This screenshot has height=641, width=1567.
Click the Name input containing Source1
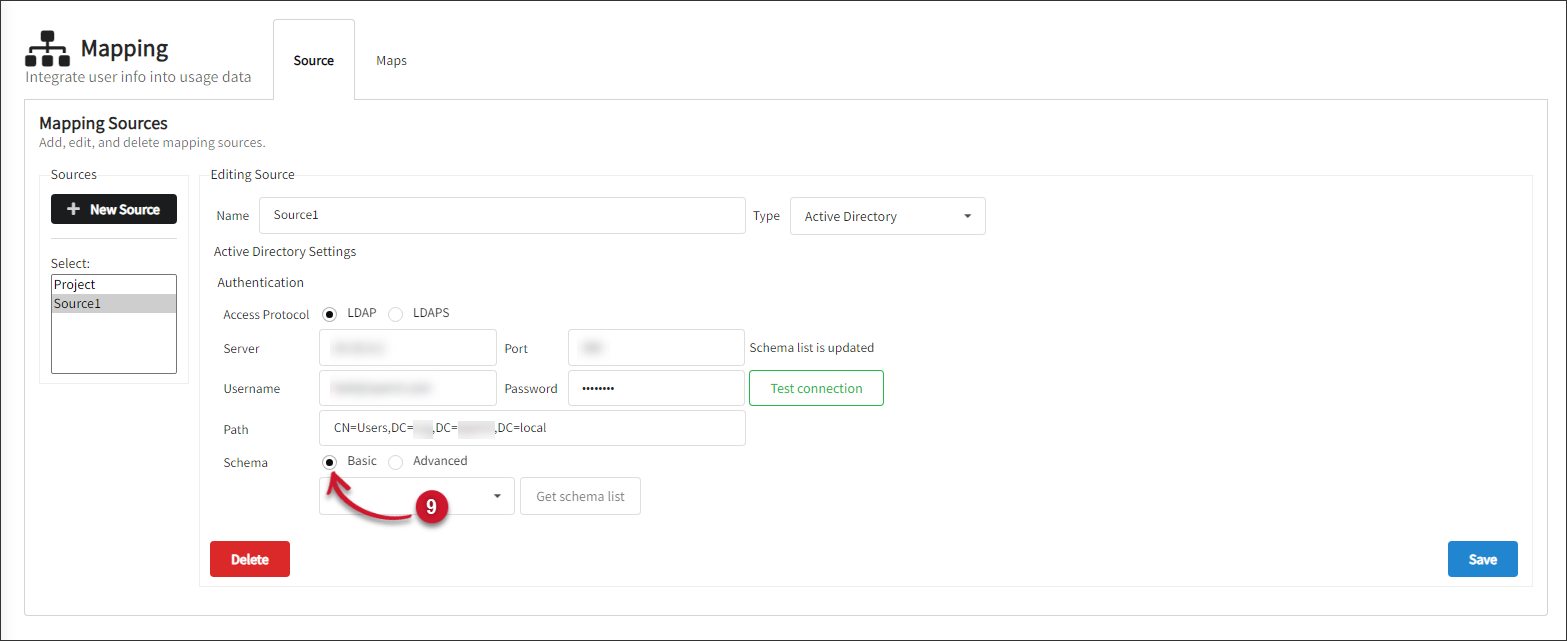(502, 215)
